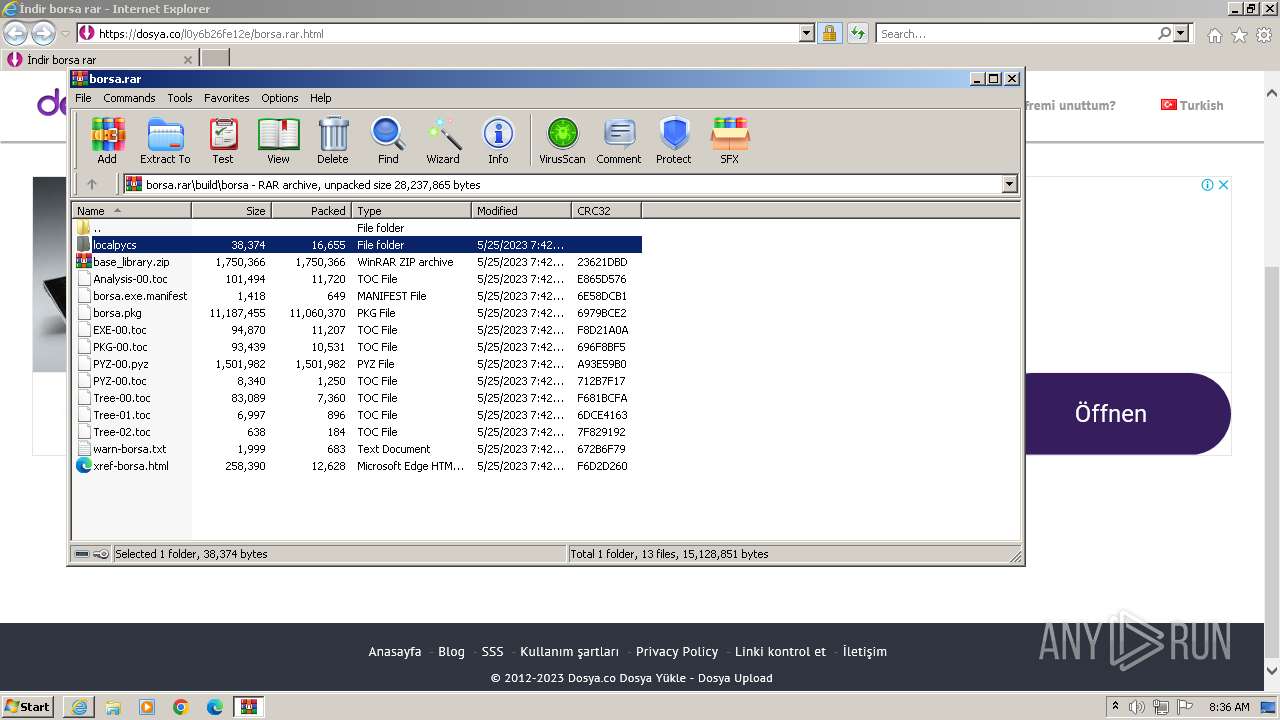Open File Explorer from the taskbar
The width and height of the screenshot is (1280, 720).
coord(113,707)
